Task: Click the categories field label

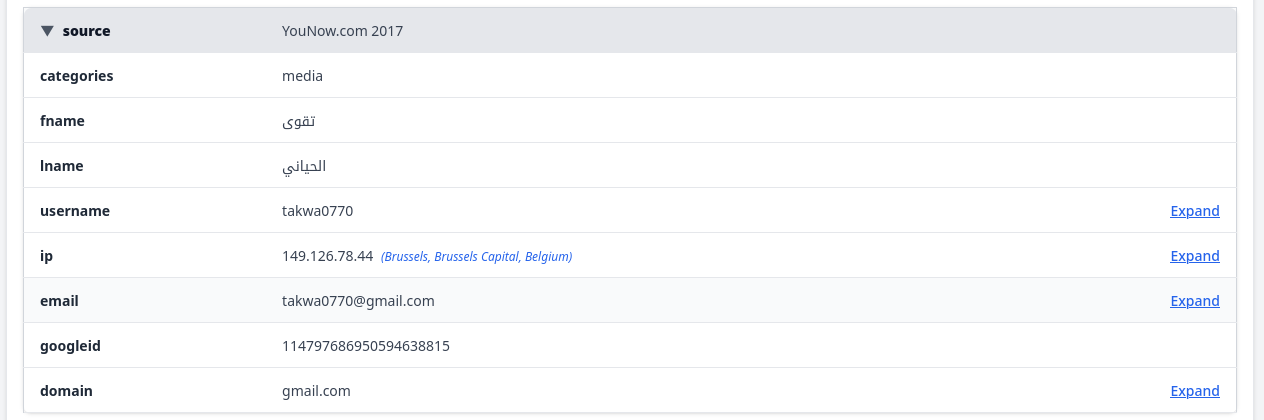Action: click(77, 76)
